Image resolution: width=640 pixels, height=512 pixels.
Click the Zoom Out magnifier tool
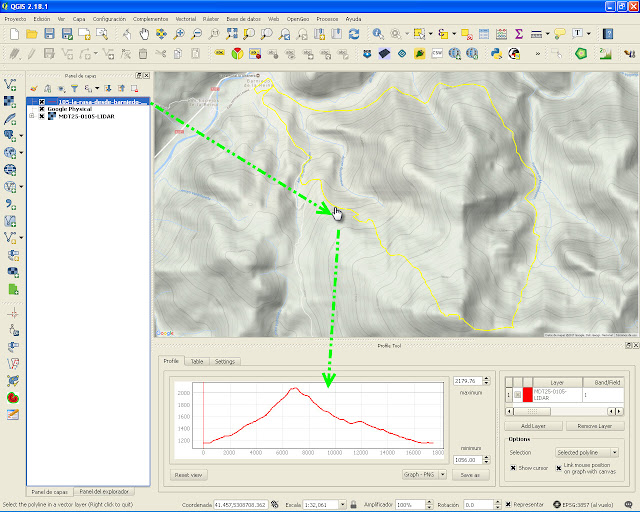(197, 34)
